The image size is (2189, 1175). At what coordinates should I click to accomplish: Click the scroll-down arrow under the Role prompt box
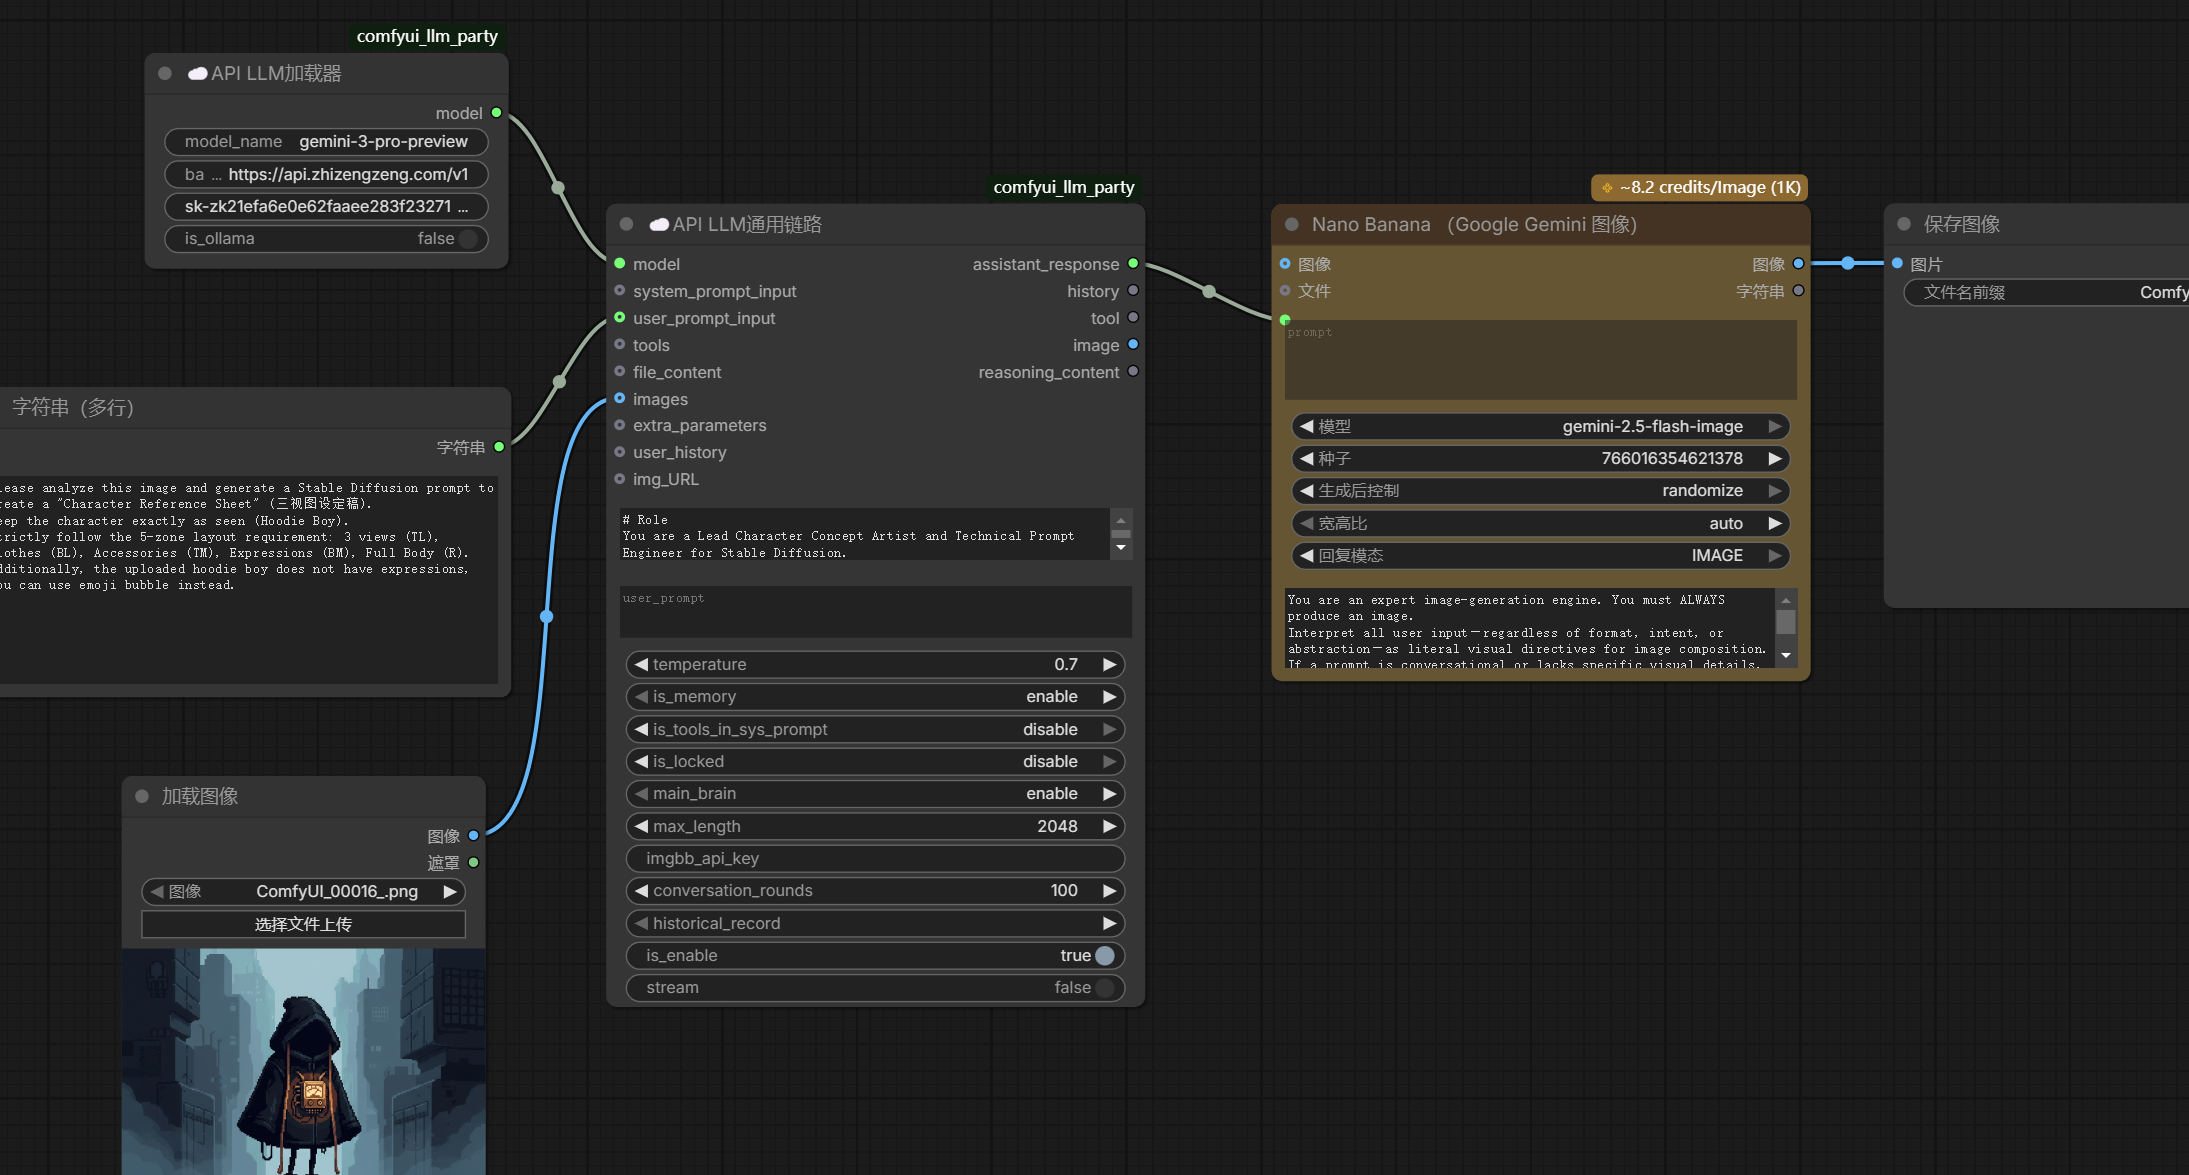point(1122,548)
